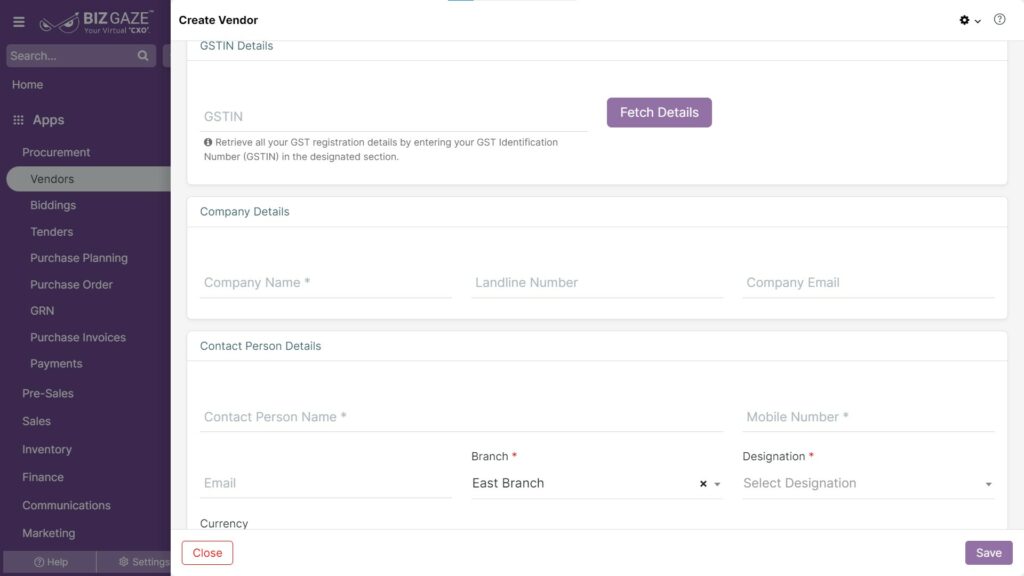The image size is (1024, 576).
Task: Open the hamburger menu icon
Action: click(19, 22)
